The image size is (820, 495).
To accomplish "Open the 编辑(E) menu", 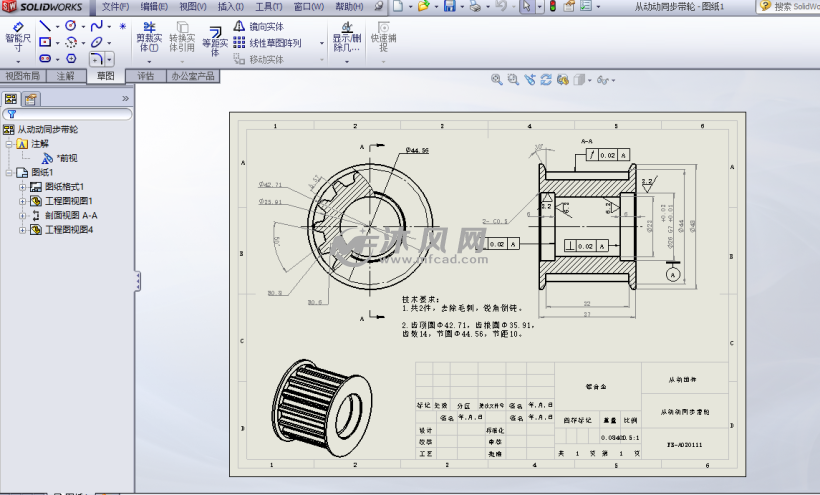I will [x=154, y=7].
